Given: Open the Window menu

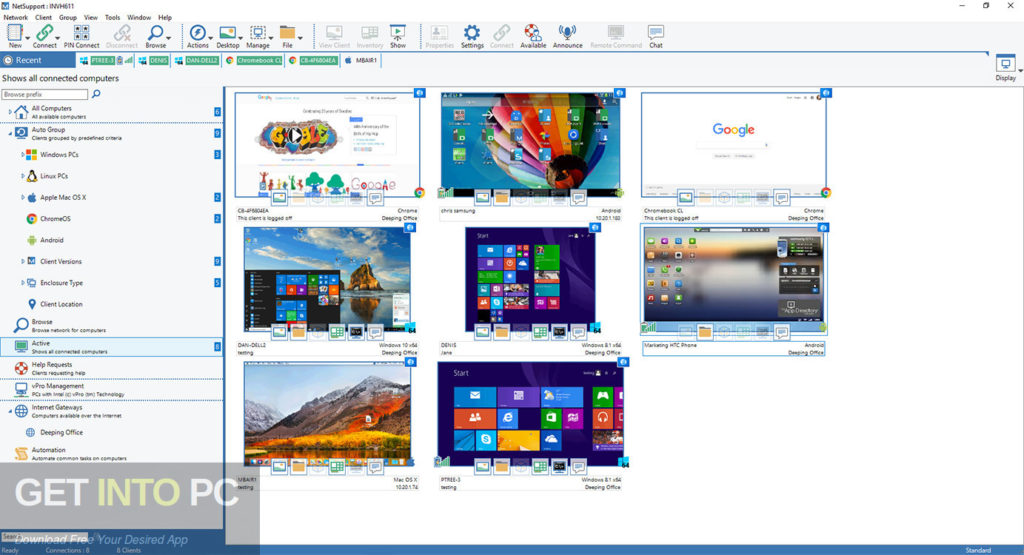Looking at the screenshot, I should (138, 18).
